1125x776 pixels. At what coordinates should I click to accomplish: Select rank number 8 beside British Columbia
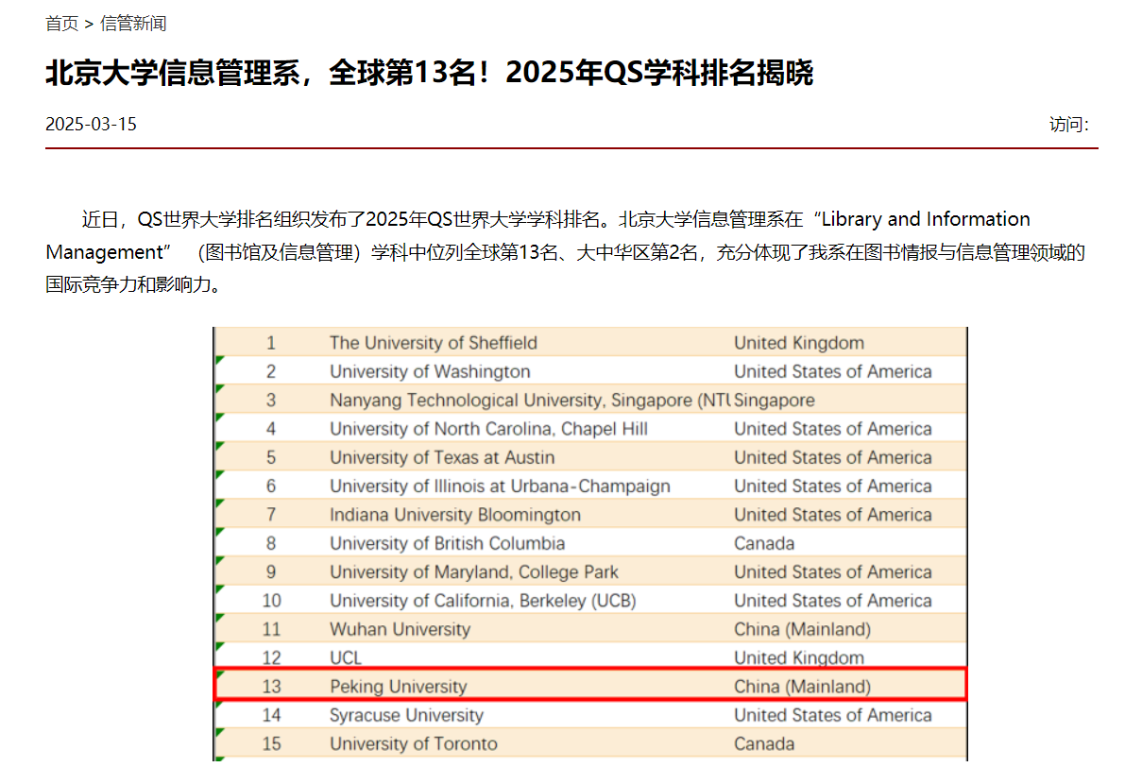271,544
